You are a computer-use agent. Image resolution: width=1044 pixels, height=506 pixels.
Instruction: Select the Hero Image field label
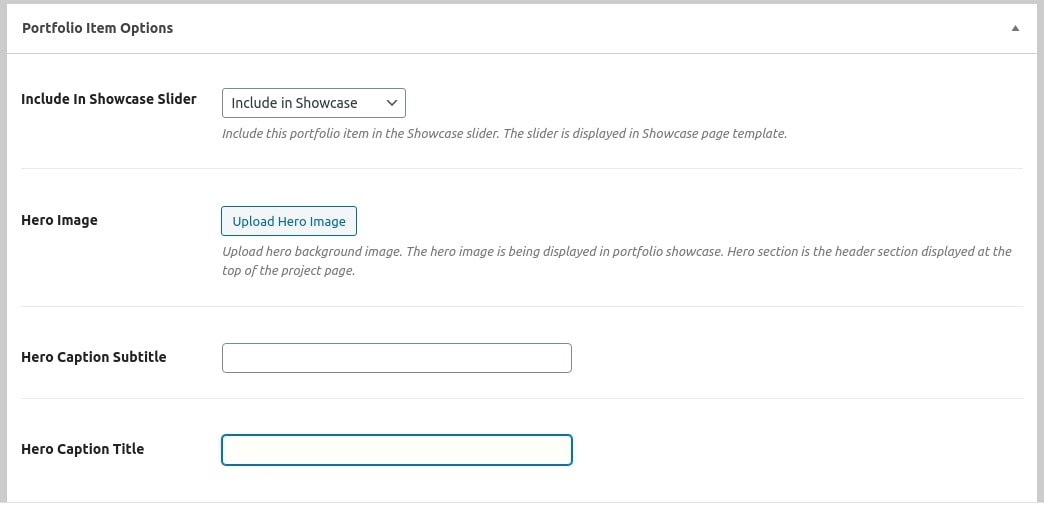[59, 220]
